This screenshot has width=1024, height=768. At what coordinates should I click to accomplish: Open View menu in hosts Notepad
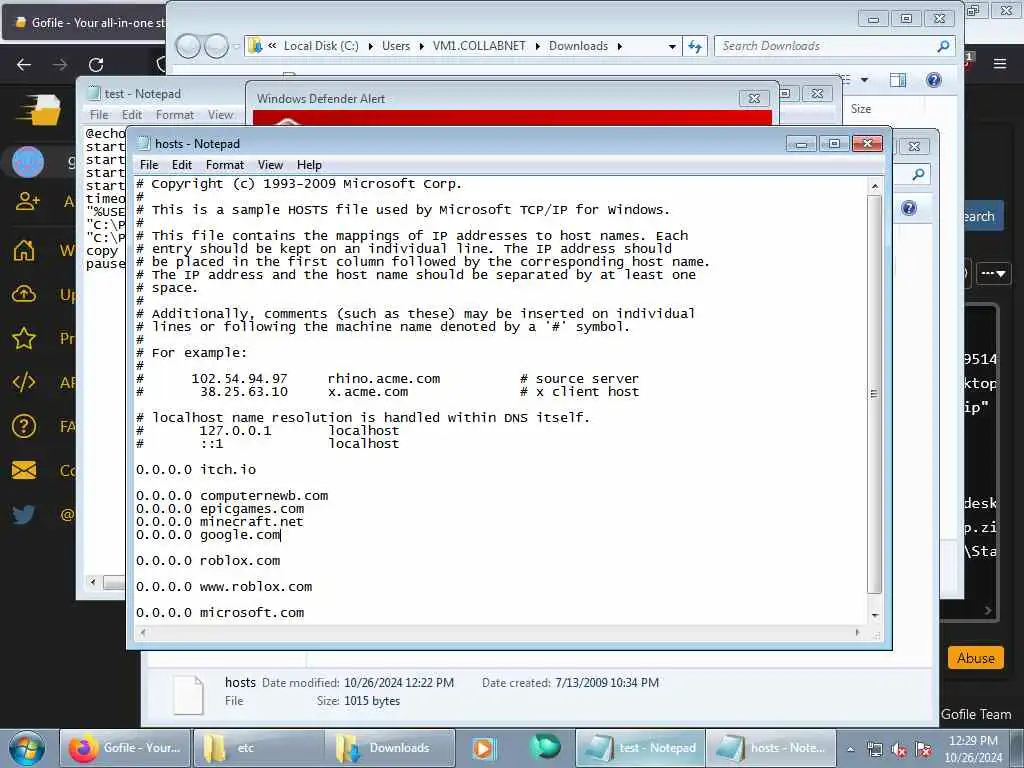[x=270, y=165]
